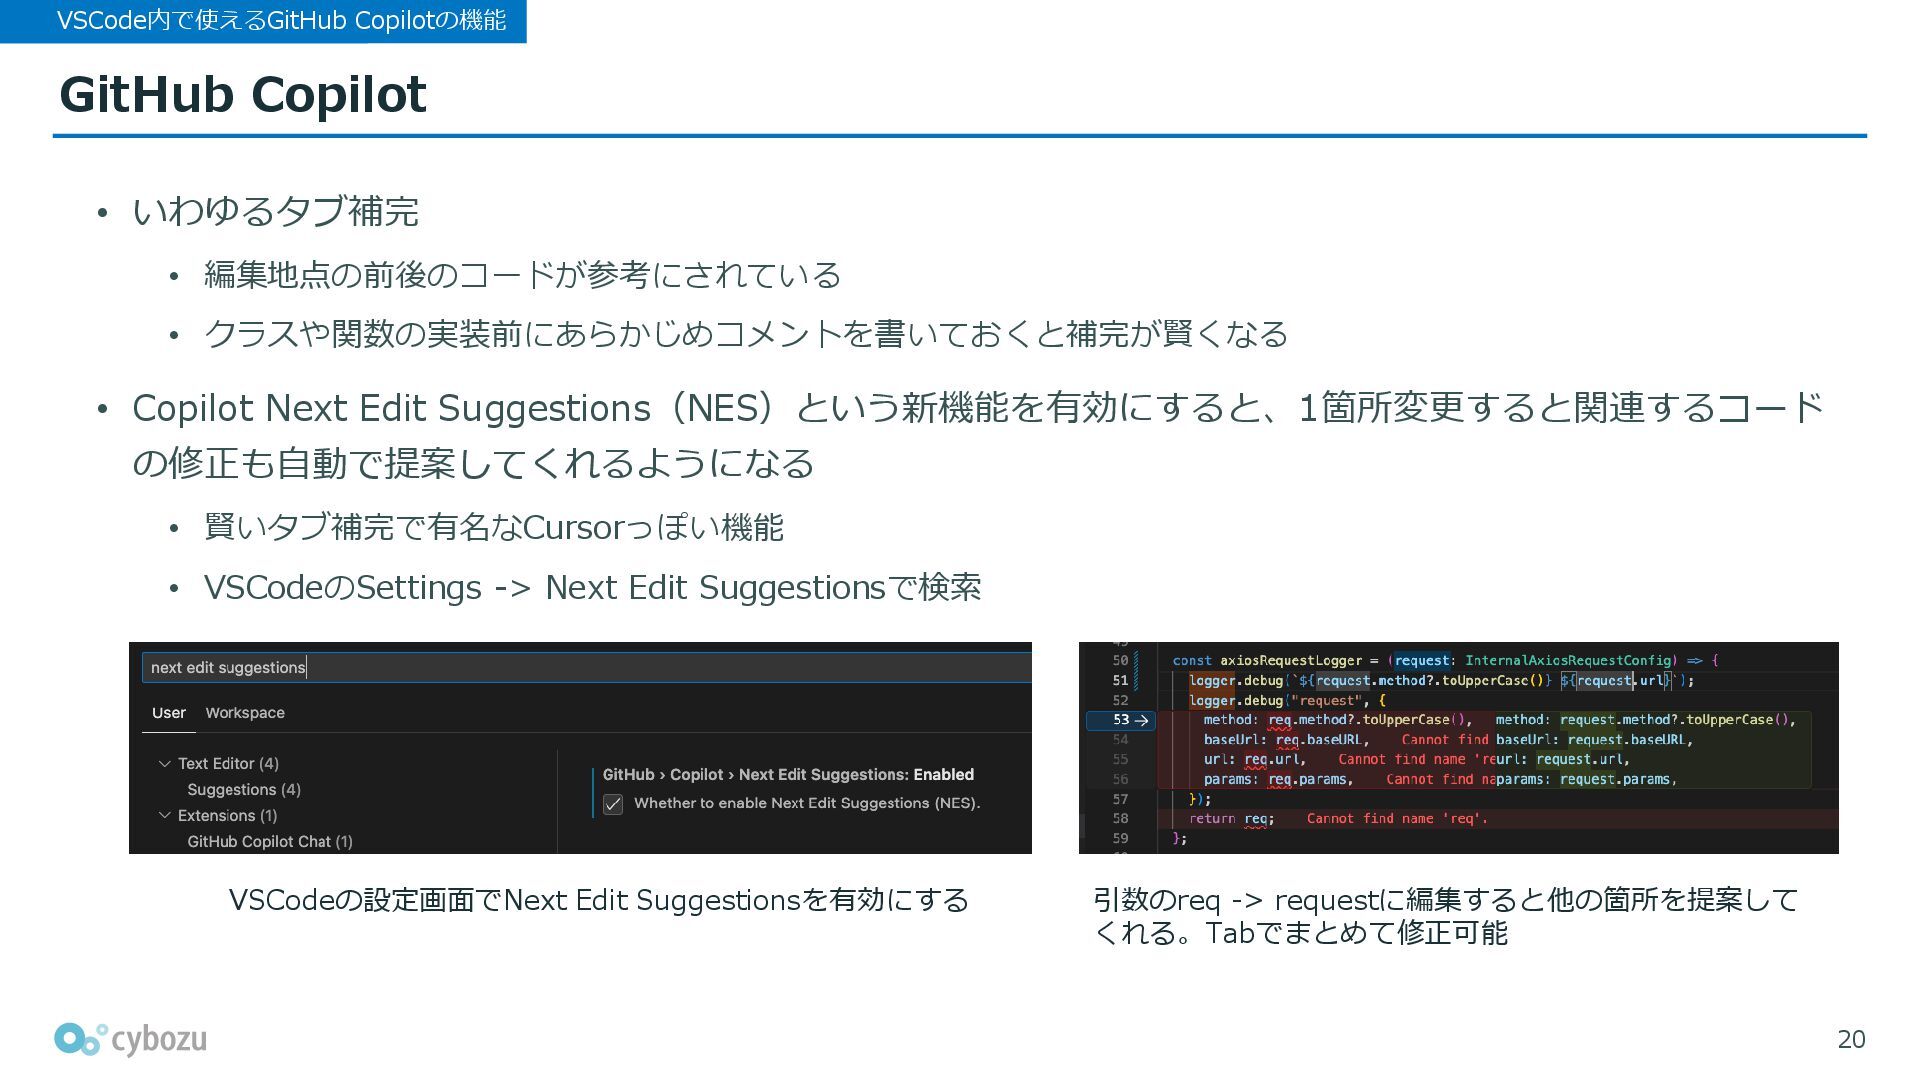Click bullet '賢いタブ補完で有名なCursorっぽい機能'

493,527
